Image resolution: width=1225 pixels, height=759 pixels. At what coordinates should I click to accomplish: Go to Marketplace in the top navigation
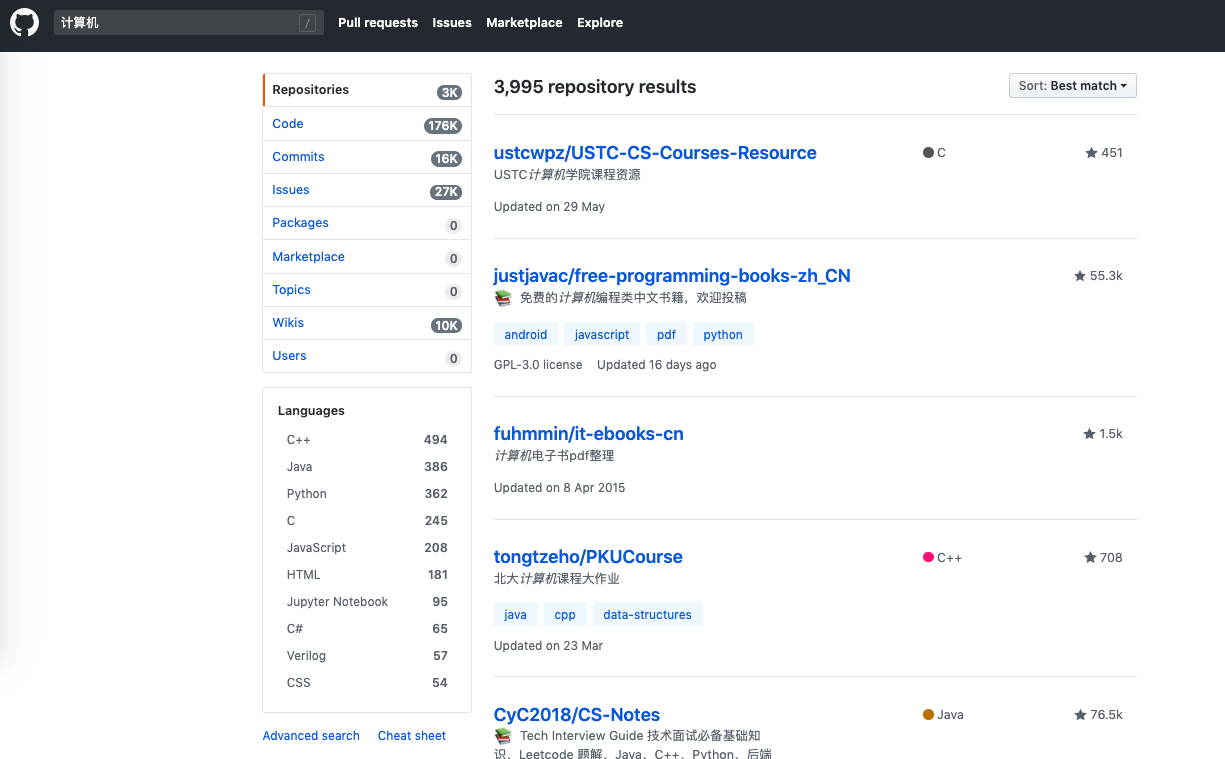524,23
